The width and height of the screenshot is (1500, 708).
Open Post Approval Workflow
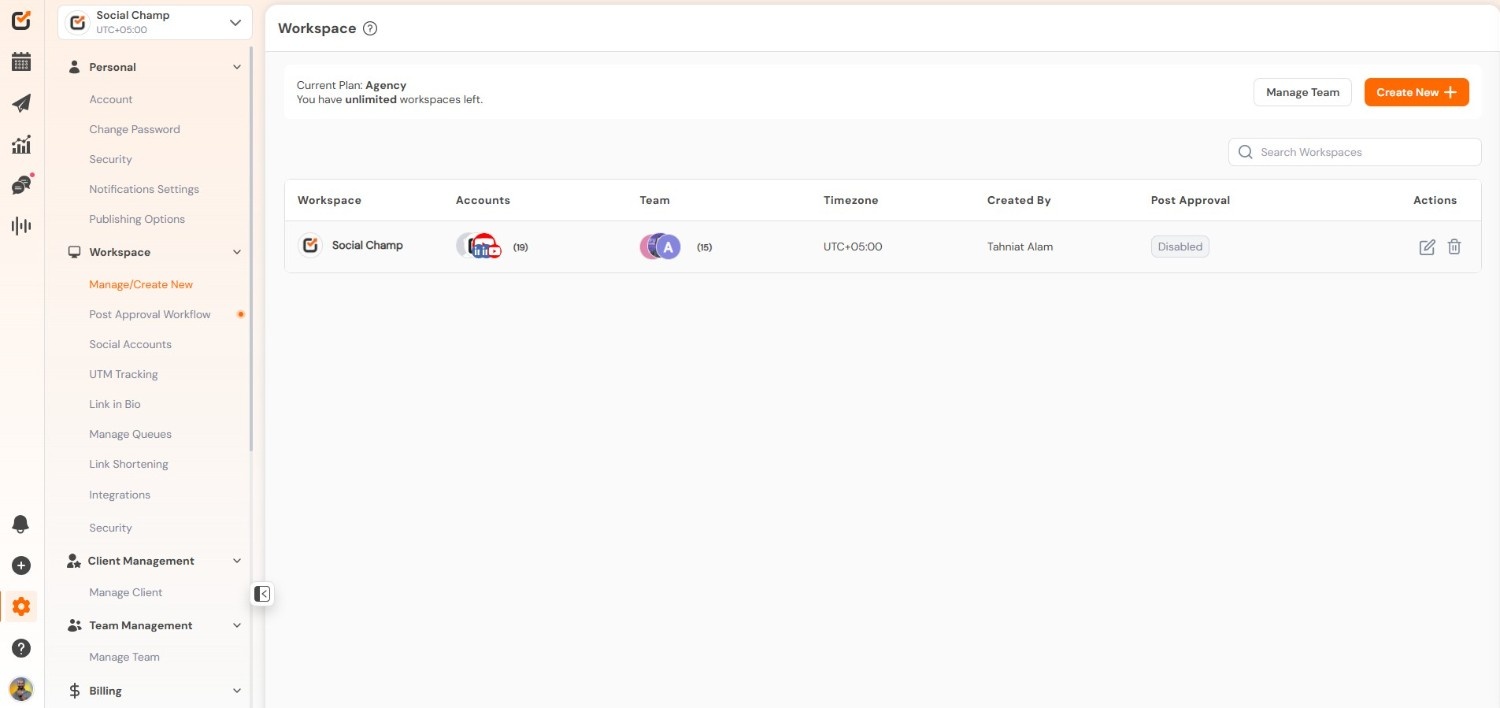[x=150, y=314]
